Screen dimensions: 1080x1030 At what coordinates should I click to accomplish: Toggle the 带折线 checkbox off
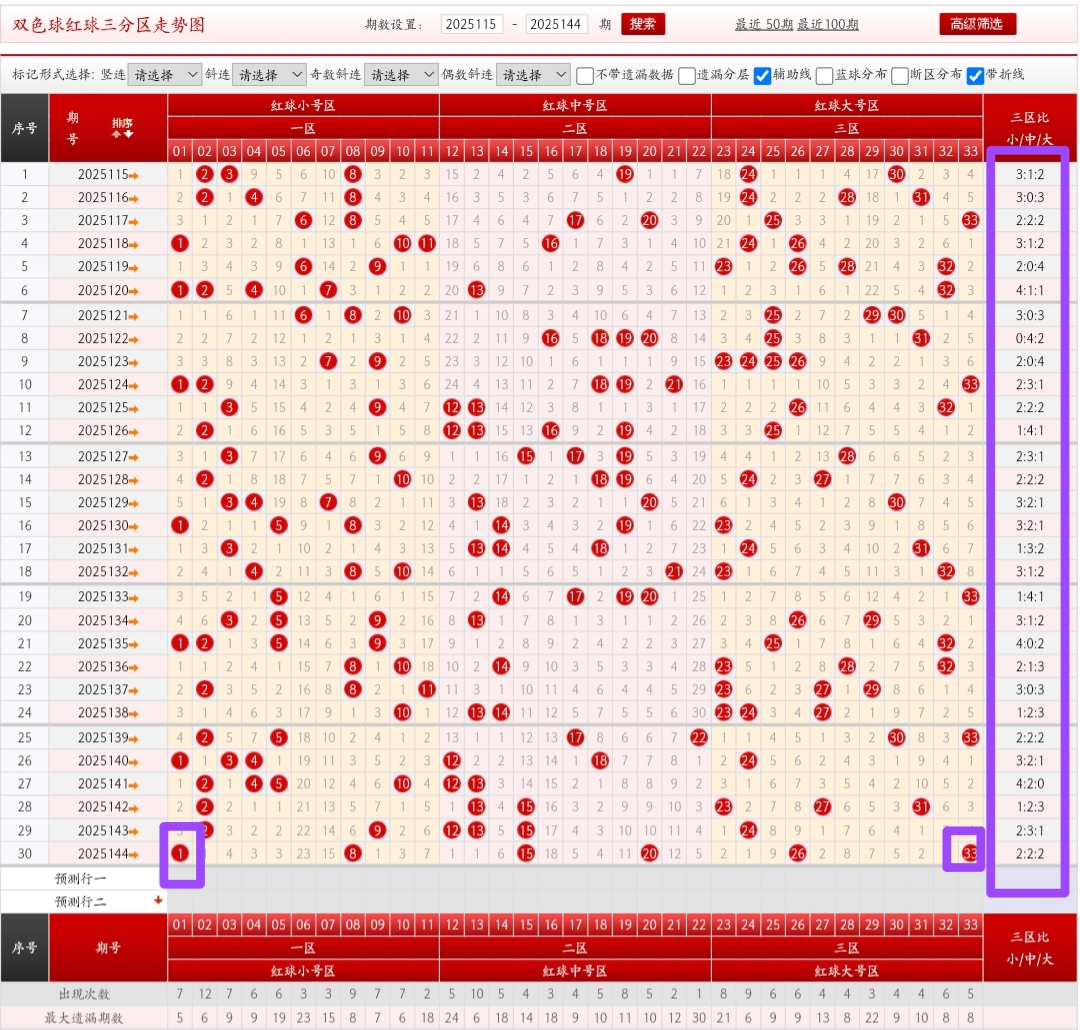(975, 75)
